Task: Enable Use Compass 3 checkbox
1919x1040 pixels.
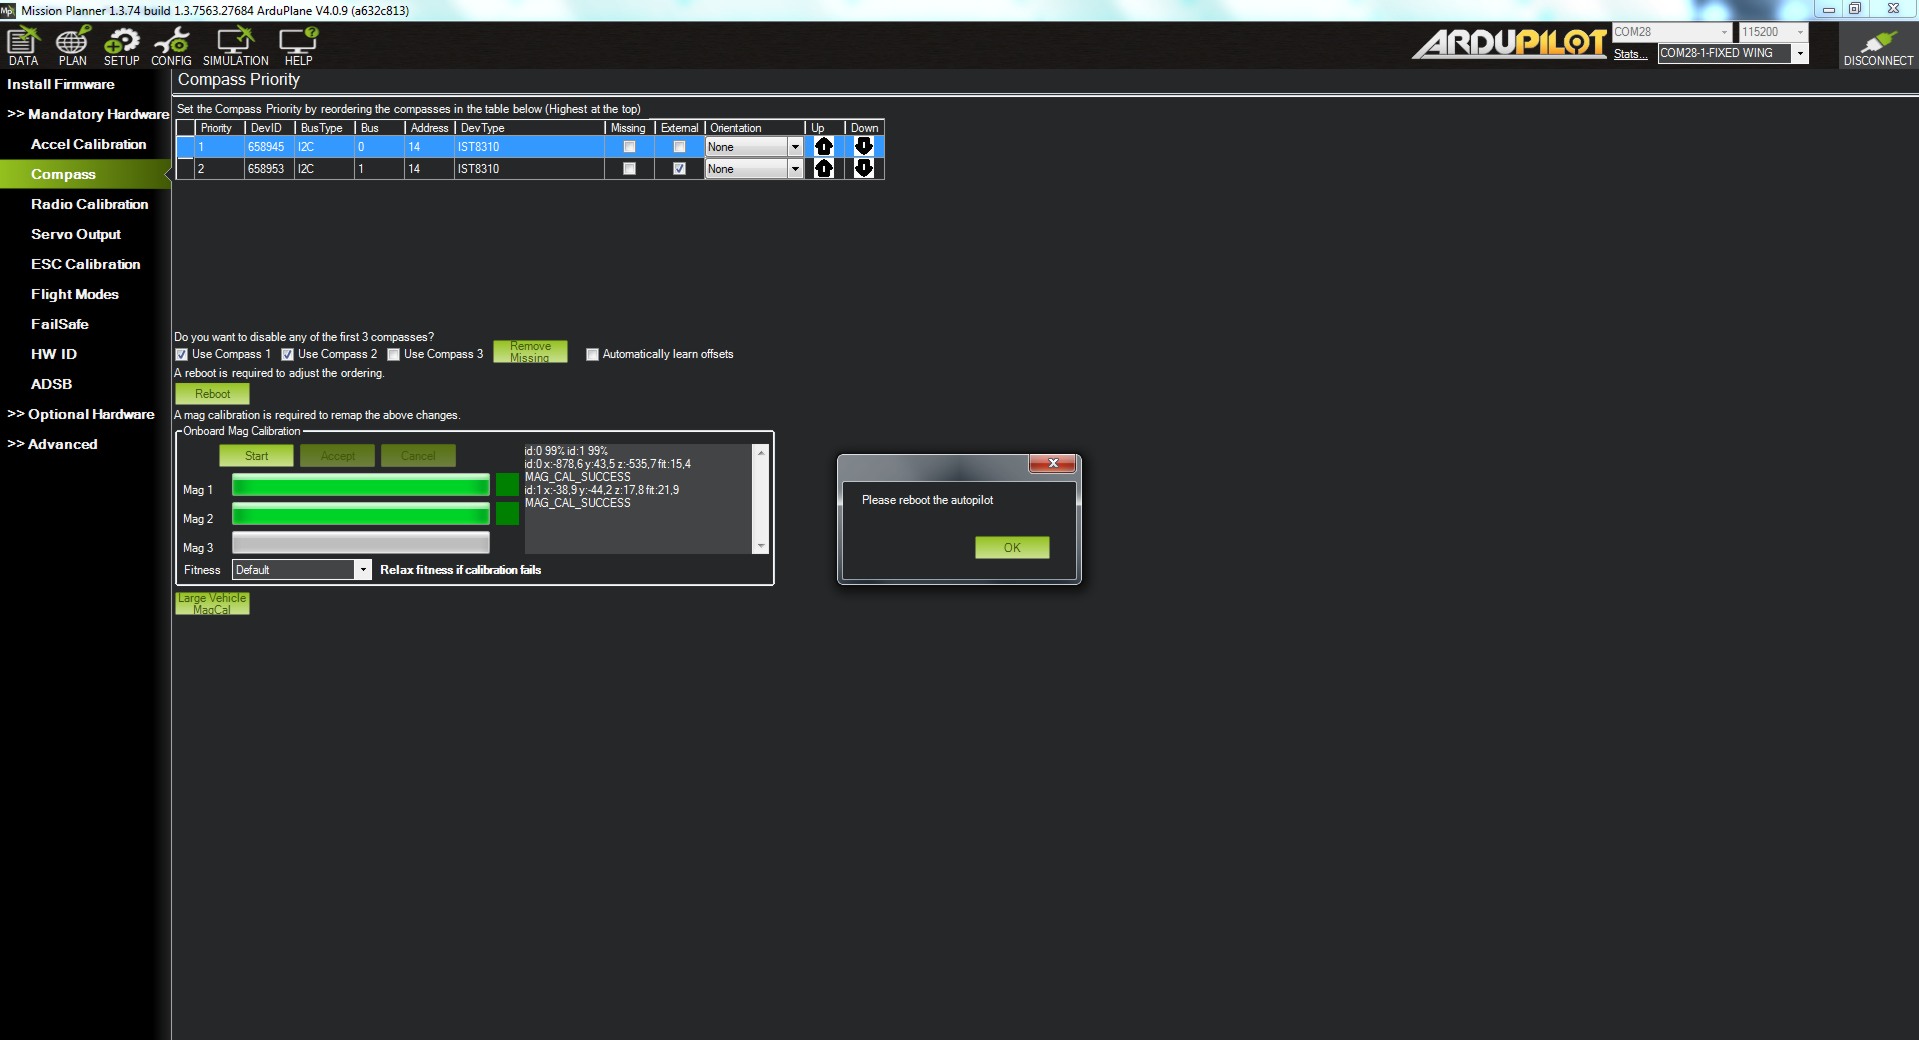Action: (394, 355)
